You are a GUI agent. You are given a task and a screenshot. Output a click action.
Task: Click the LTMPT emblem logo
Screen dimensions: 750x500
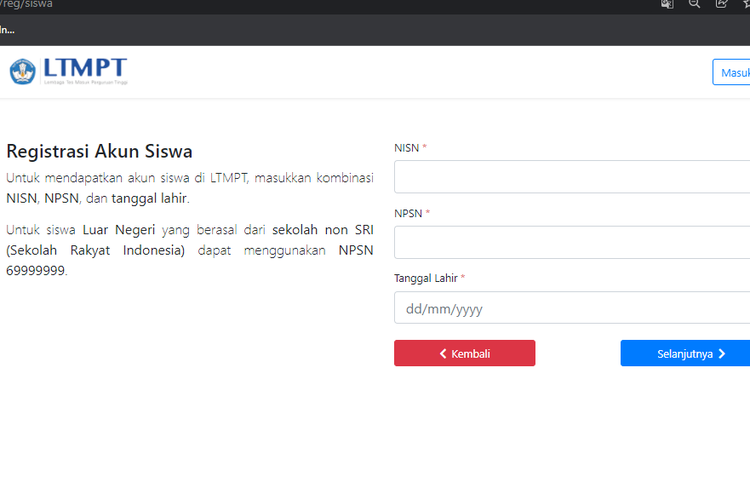coord(22,71)
